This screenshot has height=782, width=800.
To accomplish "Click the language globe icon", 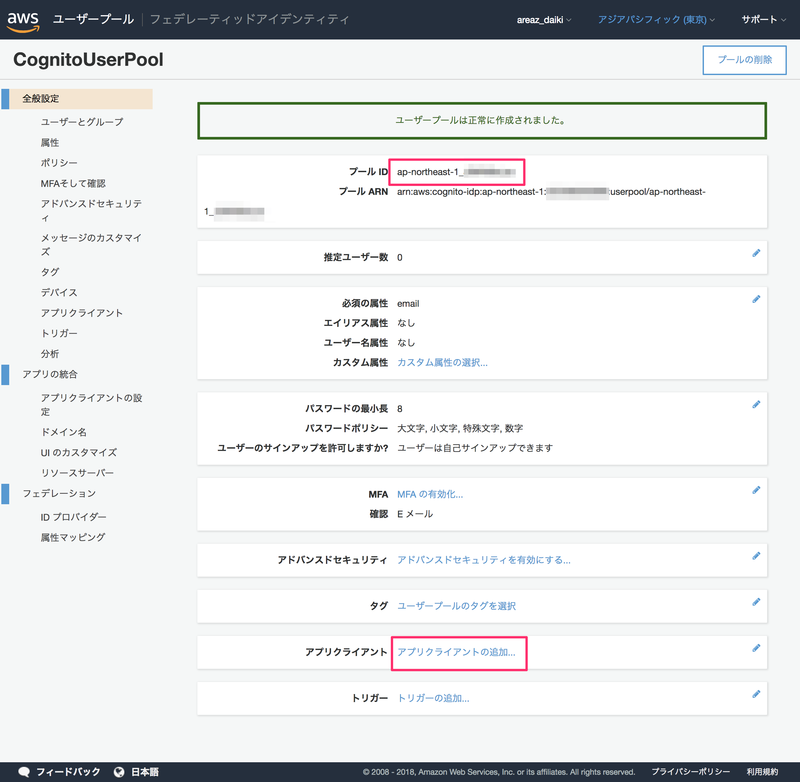I will coord(119,772).
